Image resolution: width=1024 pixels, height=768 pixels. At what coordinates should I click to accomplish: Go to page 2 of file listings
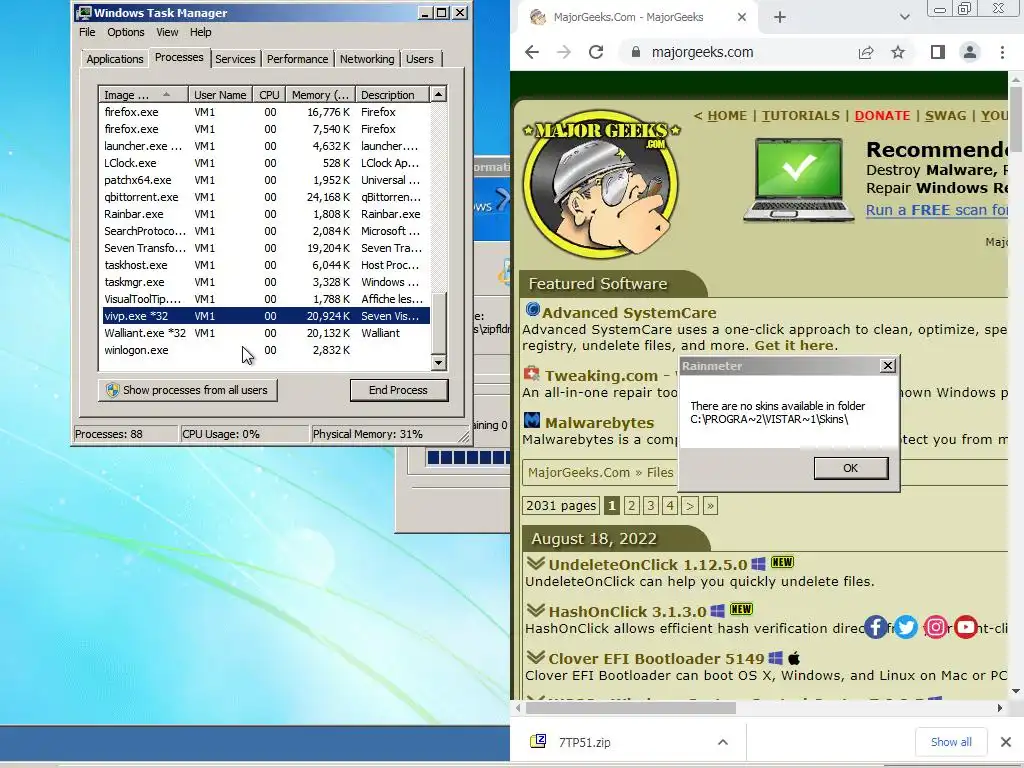[631, 505]
